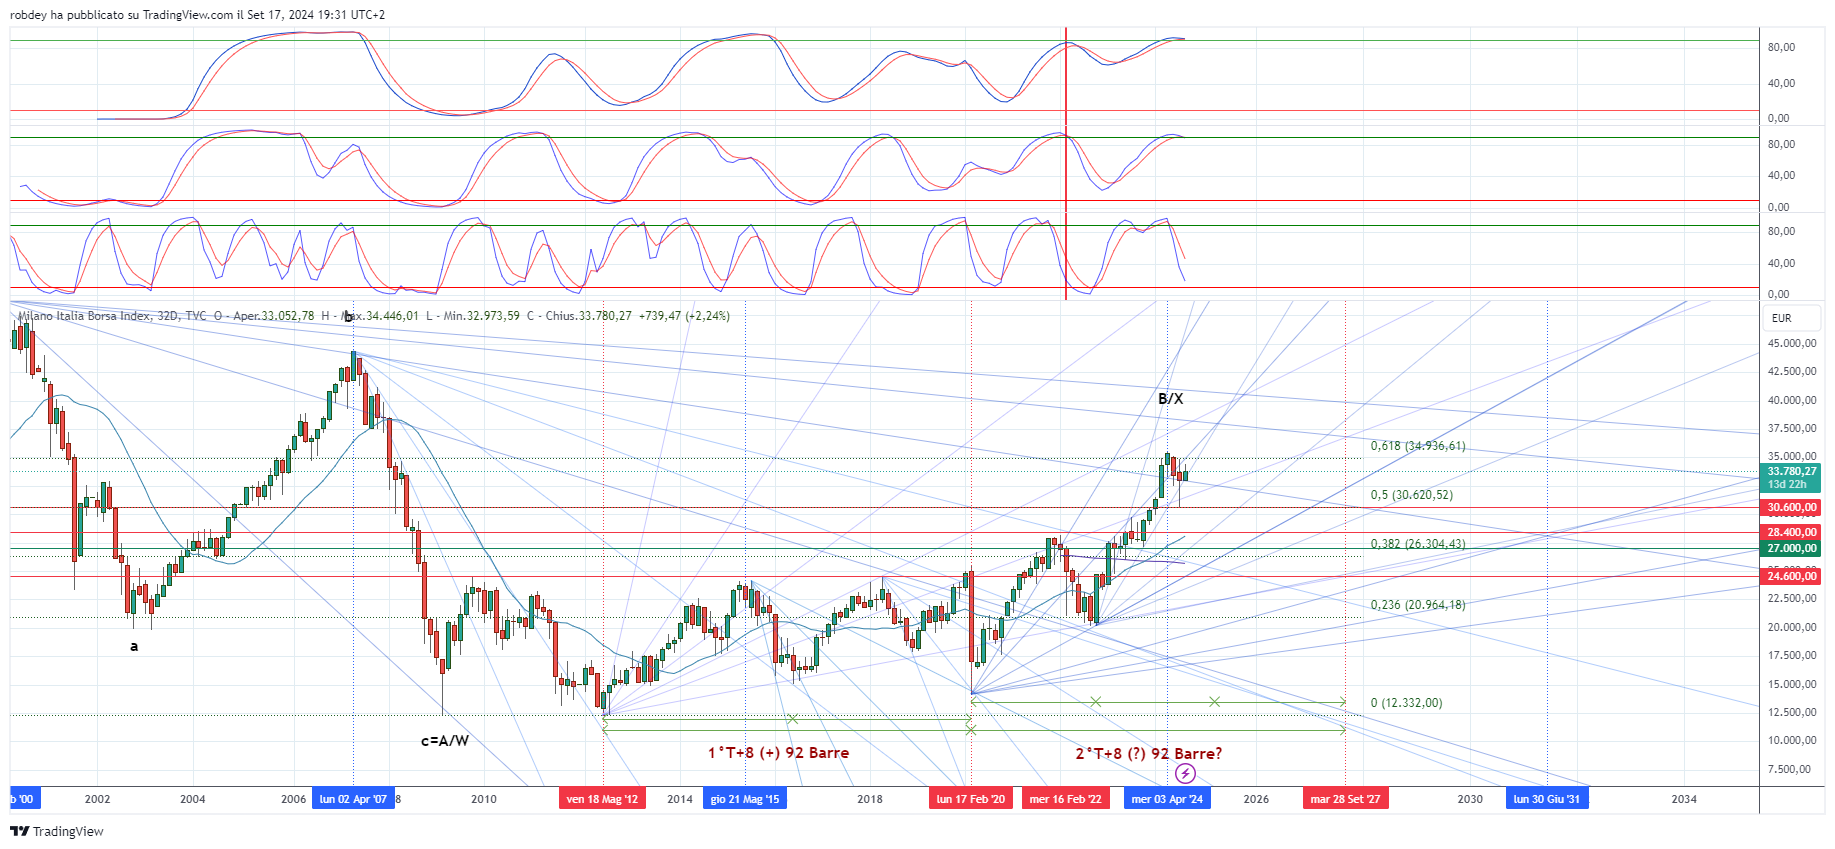1835x849 pixels.
Task: Click the TradingView logo at bottom left
Action: pos(57,831)
